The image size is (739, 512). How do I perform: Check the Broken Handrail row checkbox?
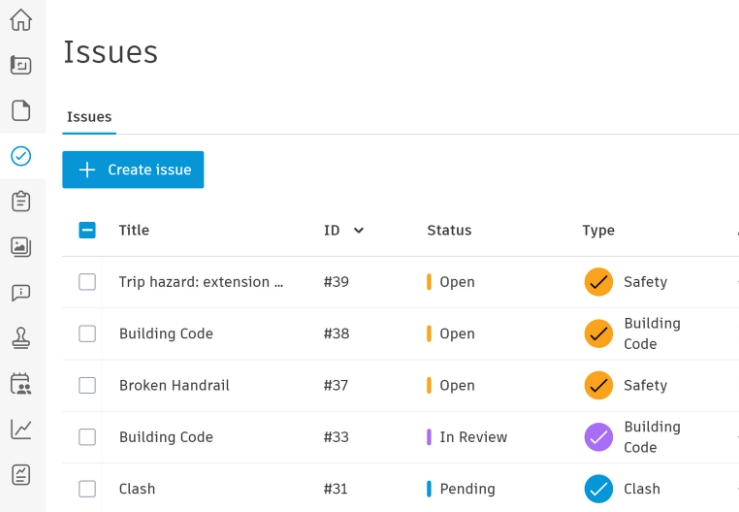(87, 385)
